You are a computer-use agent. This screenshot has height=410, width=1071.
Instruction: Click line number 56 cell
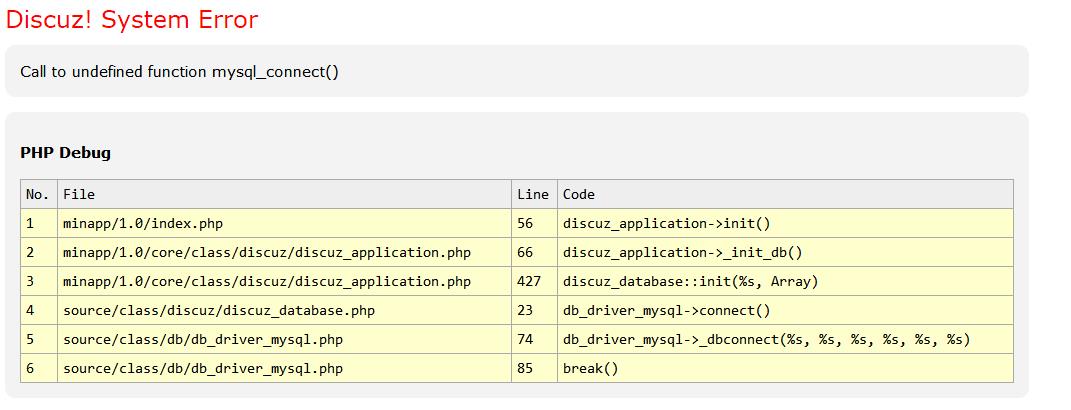[x=534, y=223]
